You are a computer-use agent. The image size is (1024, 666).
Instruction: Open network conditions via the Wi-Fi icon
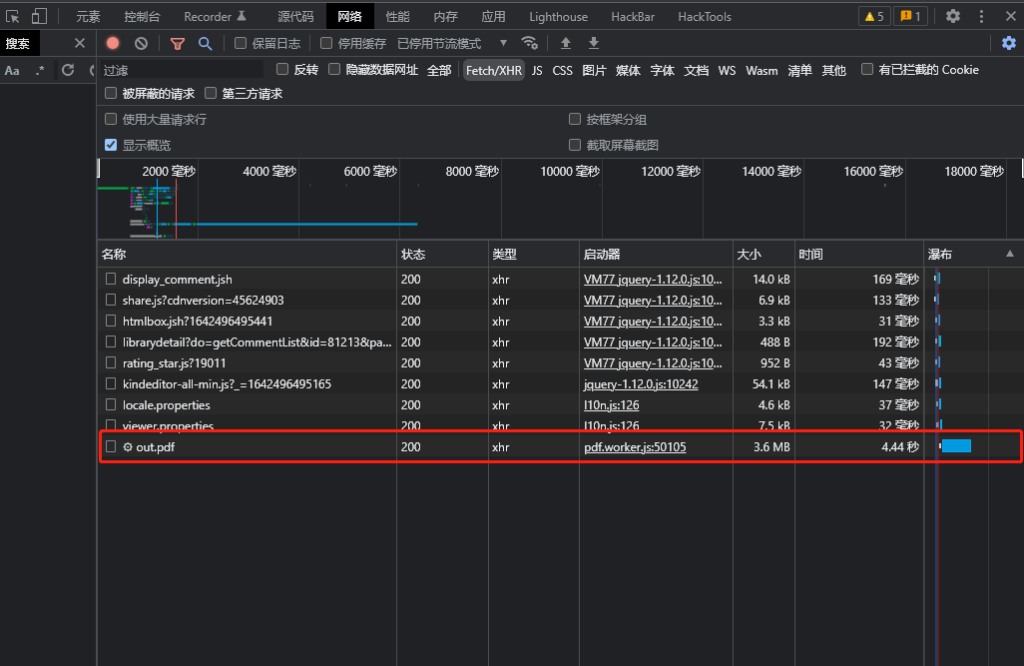[530, 43]
